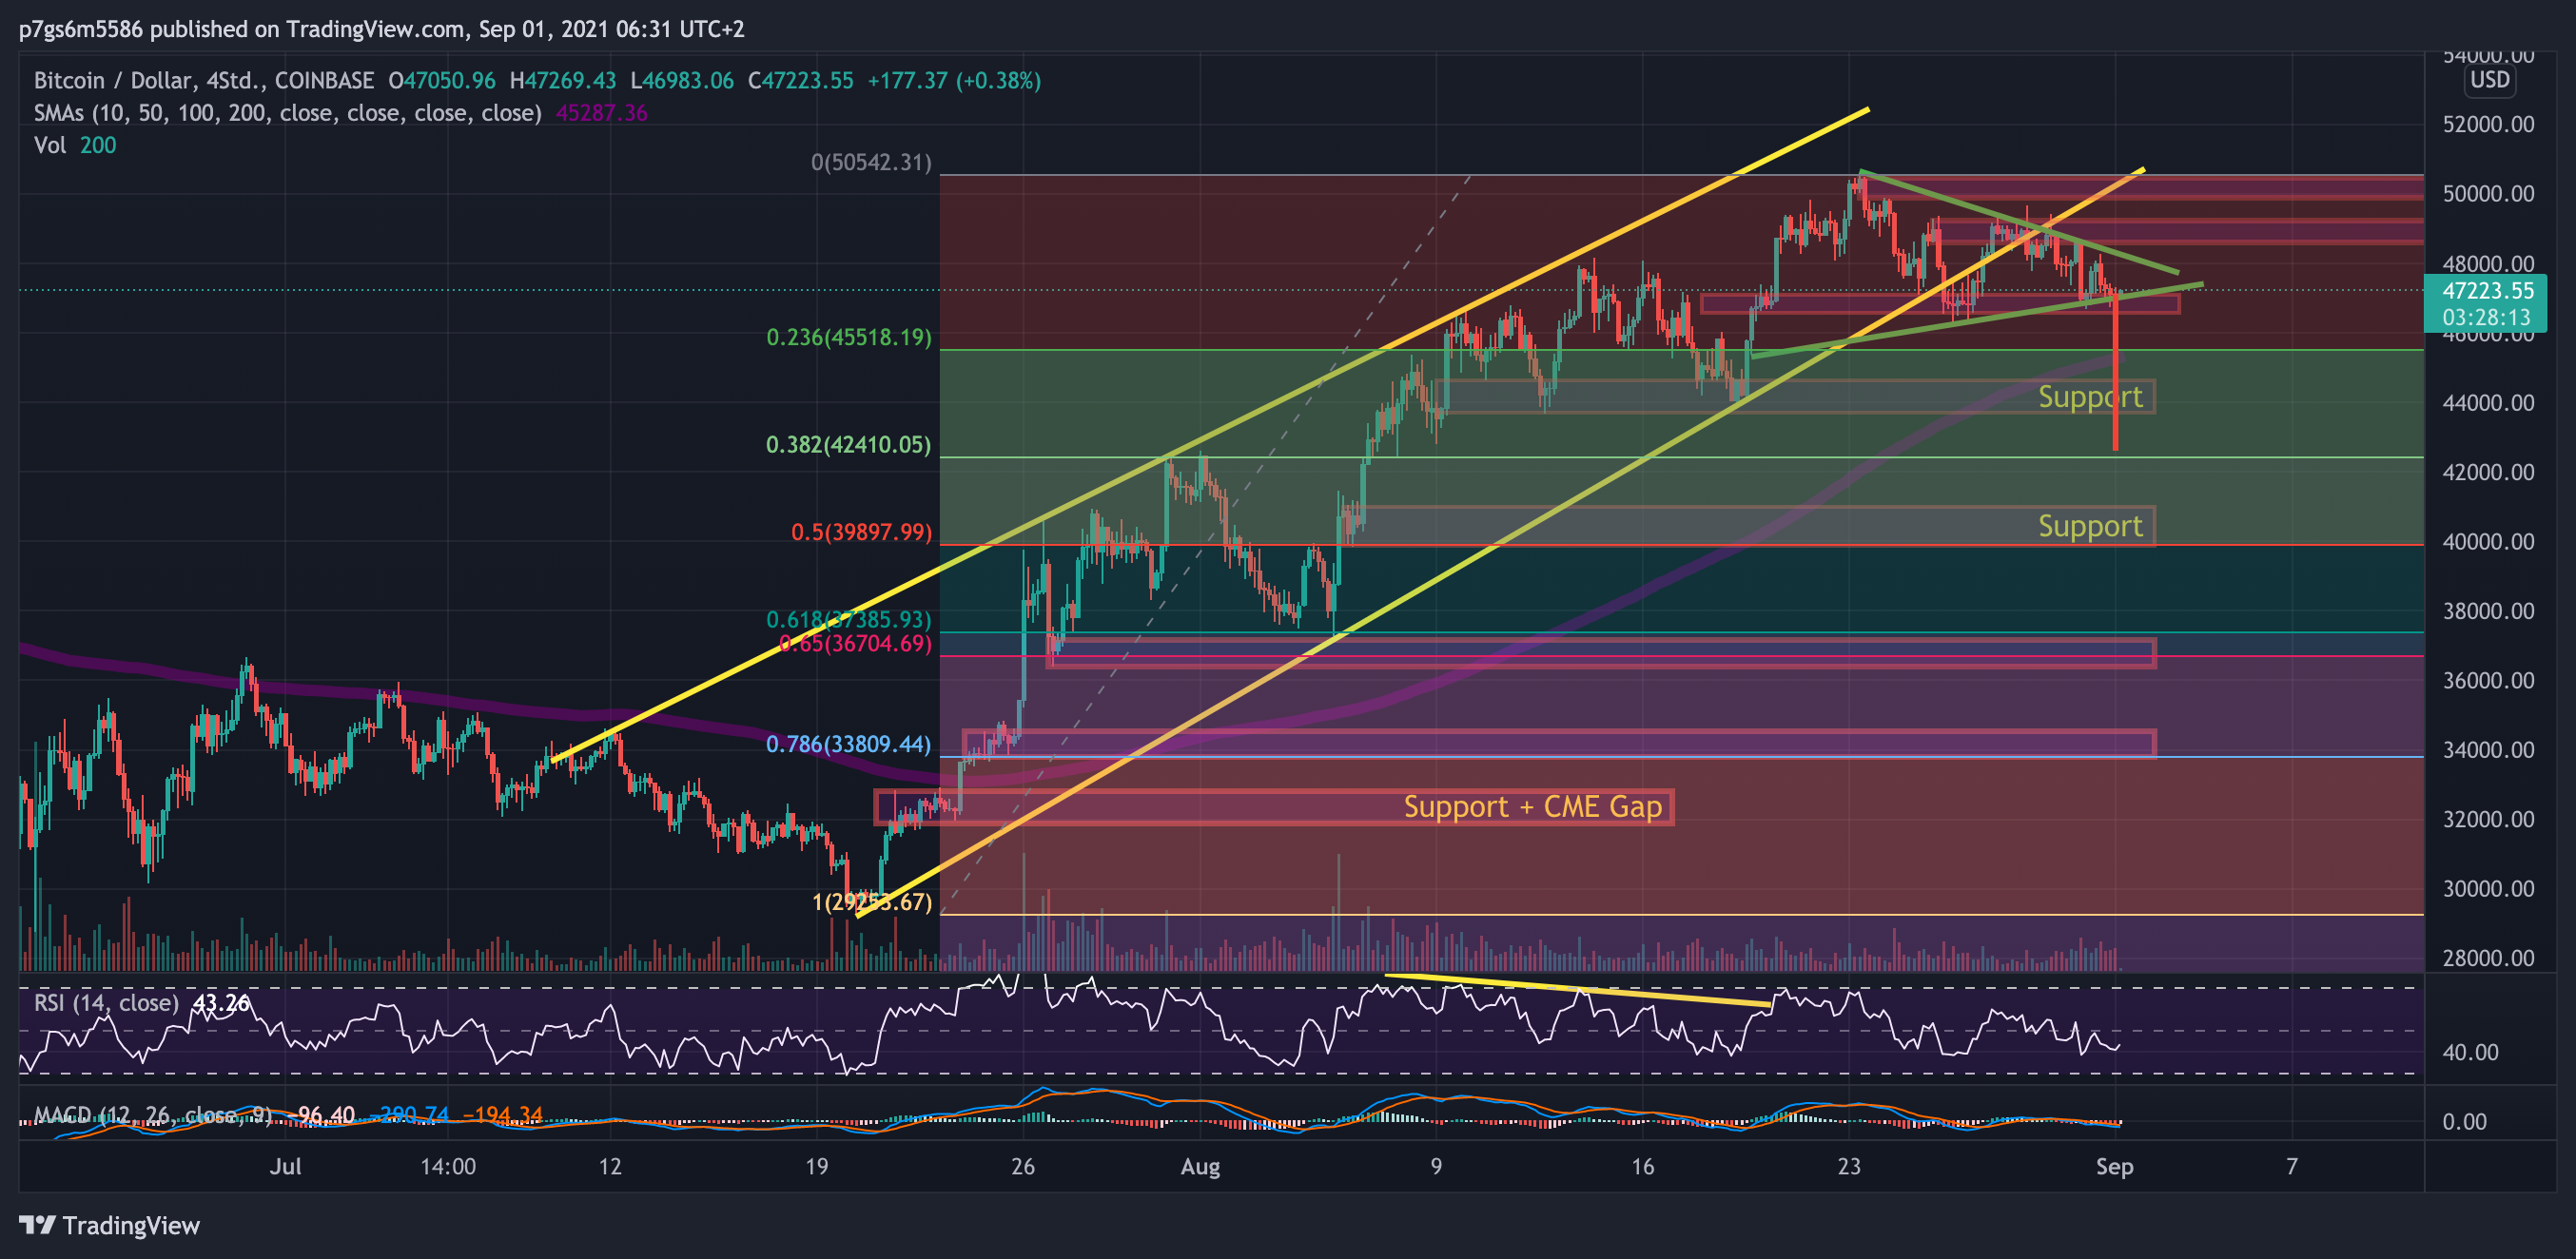Click the current price label 47223.55

[x=2486, y=291]
